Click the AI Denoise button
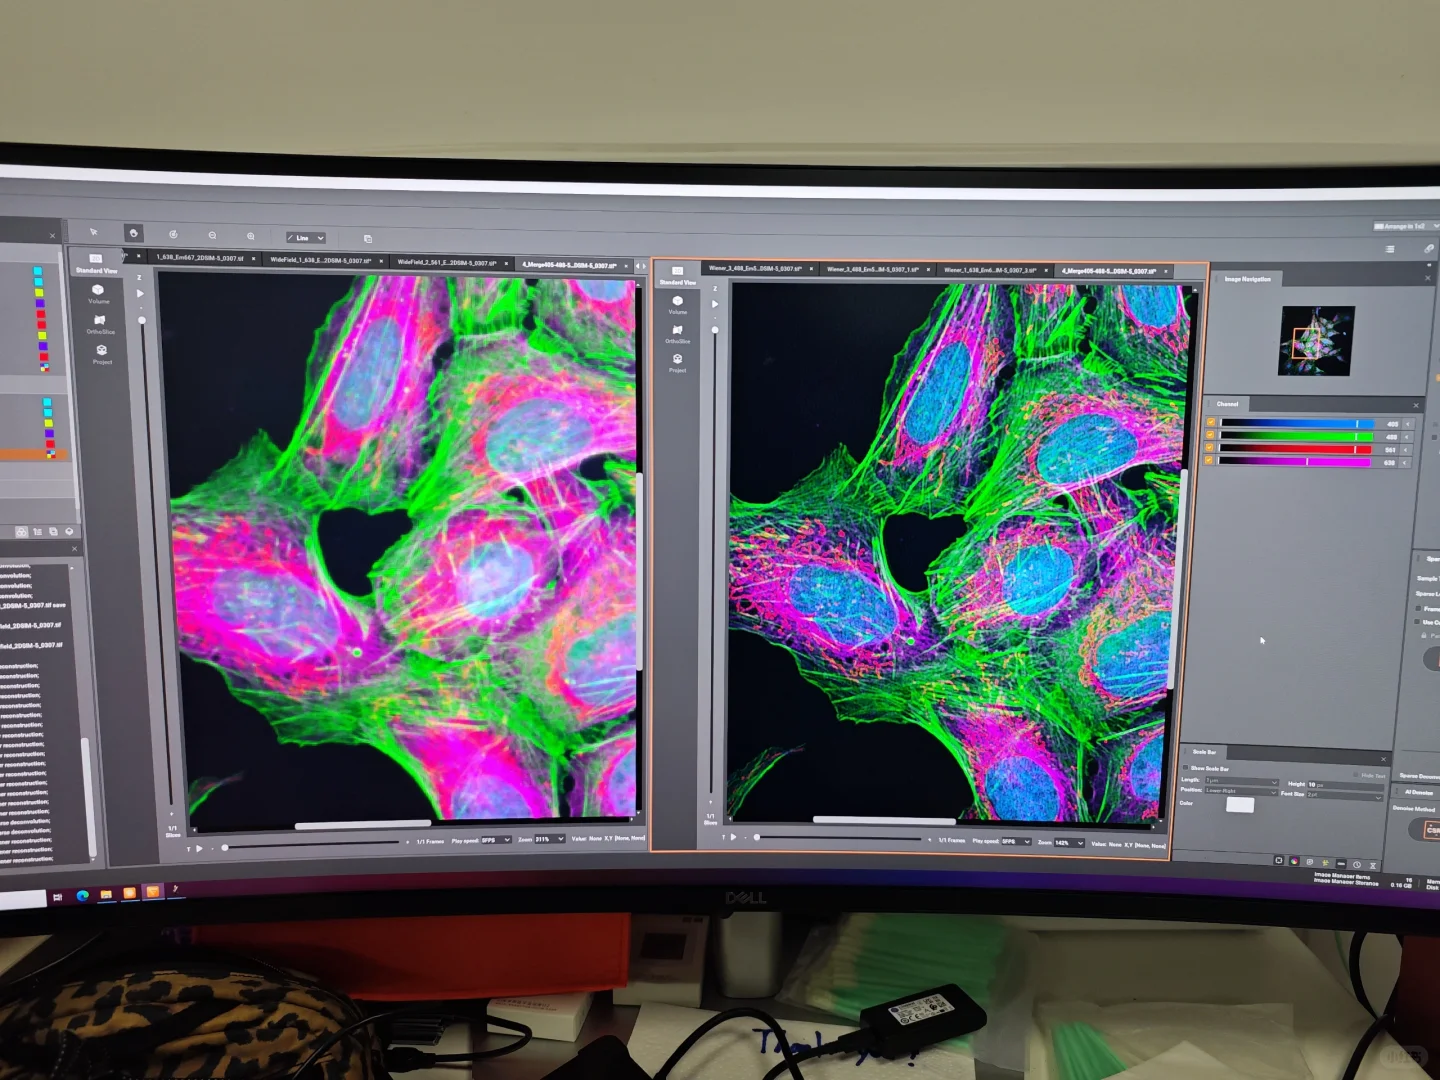This screenshot has width=1440, height=1080. (x=1418, y=792)
